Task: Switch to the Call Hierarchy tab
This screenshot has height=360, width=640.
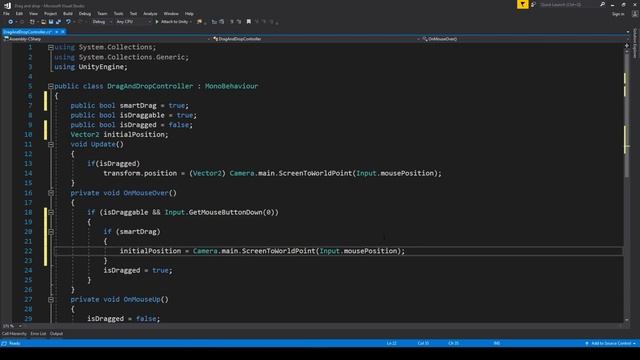Action: [14, 334]
